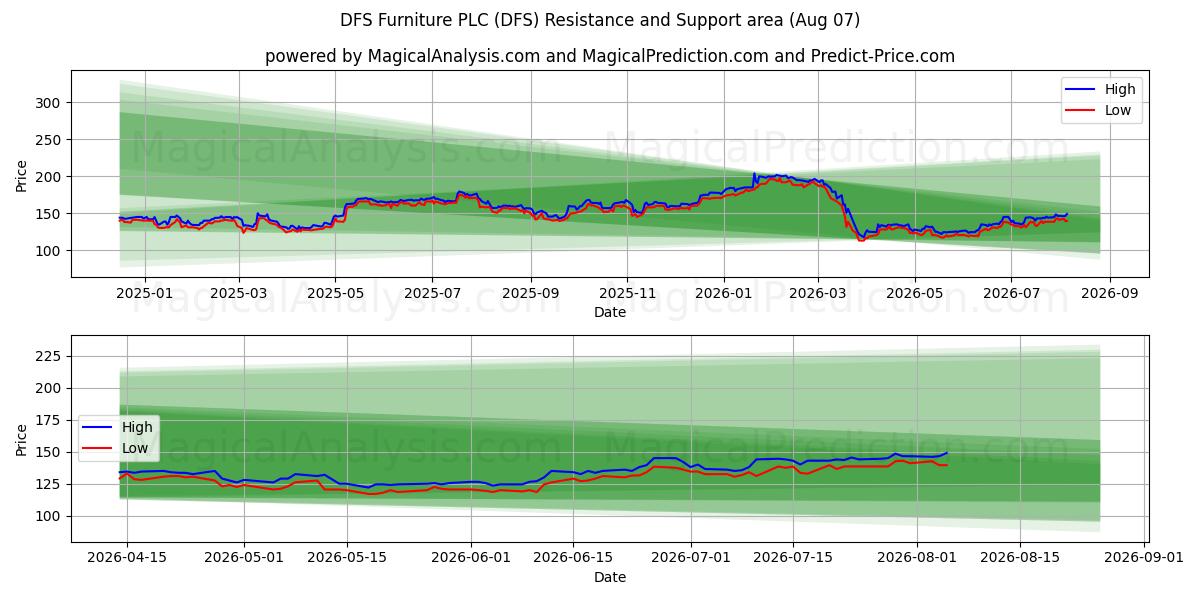
Task: Click the '2026-05-15' tick label
Action: (x=346, y=558)
